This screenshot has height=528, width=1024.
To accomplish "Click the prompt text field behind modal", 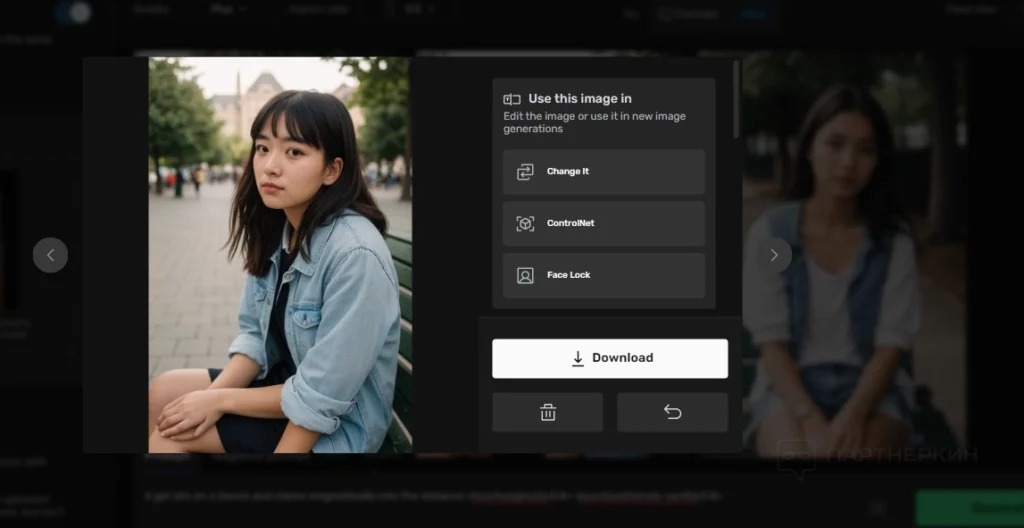I will pos(434,497).
